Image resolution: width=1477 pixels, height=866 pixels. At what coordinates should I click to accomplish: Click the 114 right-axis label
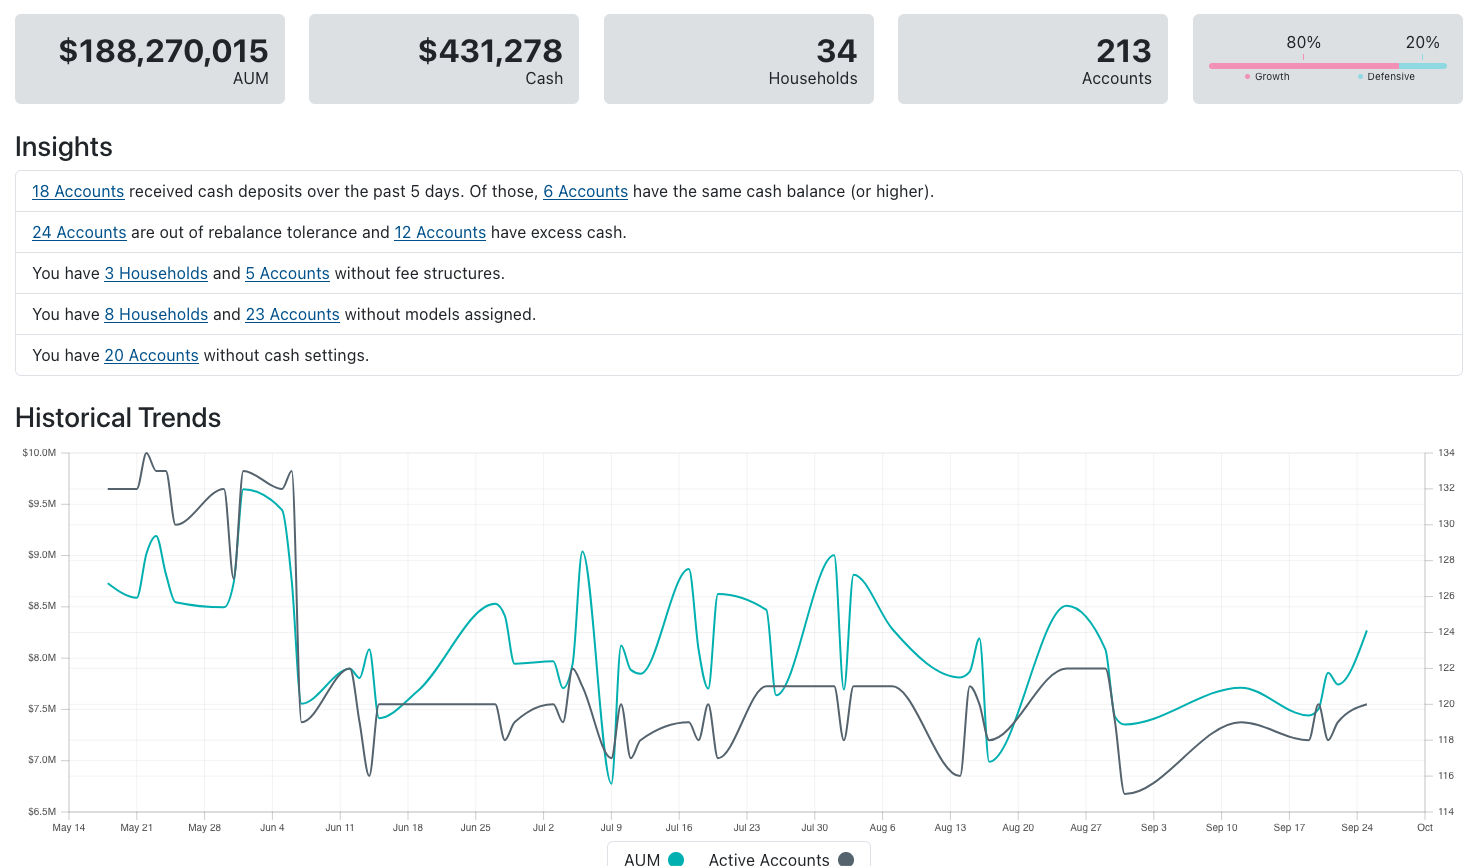point(1446,812)
